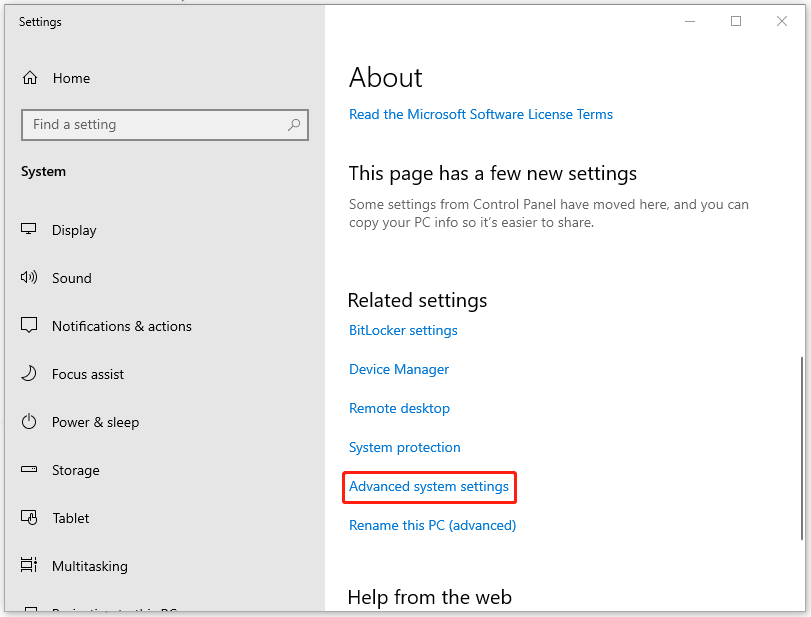Open Remote desktop link
The width and height of the screenshot is (811, 617).
pyautogui.click(x=399, y=409)
